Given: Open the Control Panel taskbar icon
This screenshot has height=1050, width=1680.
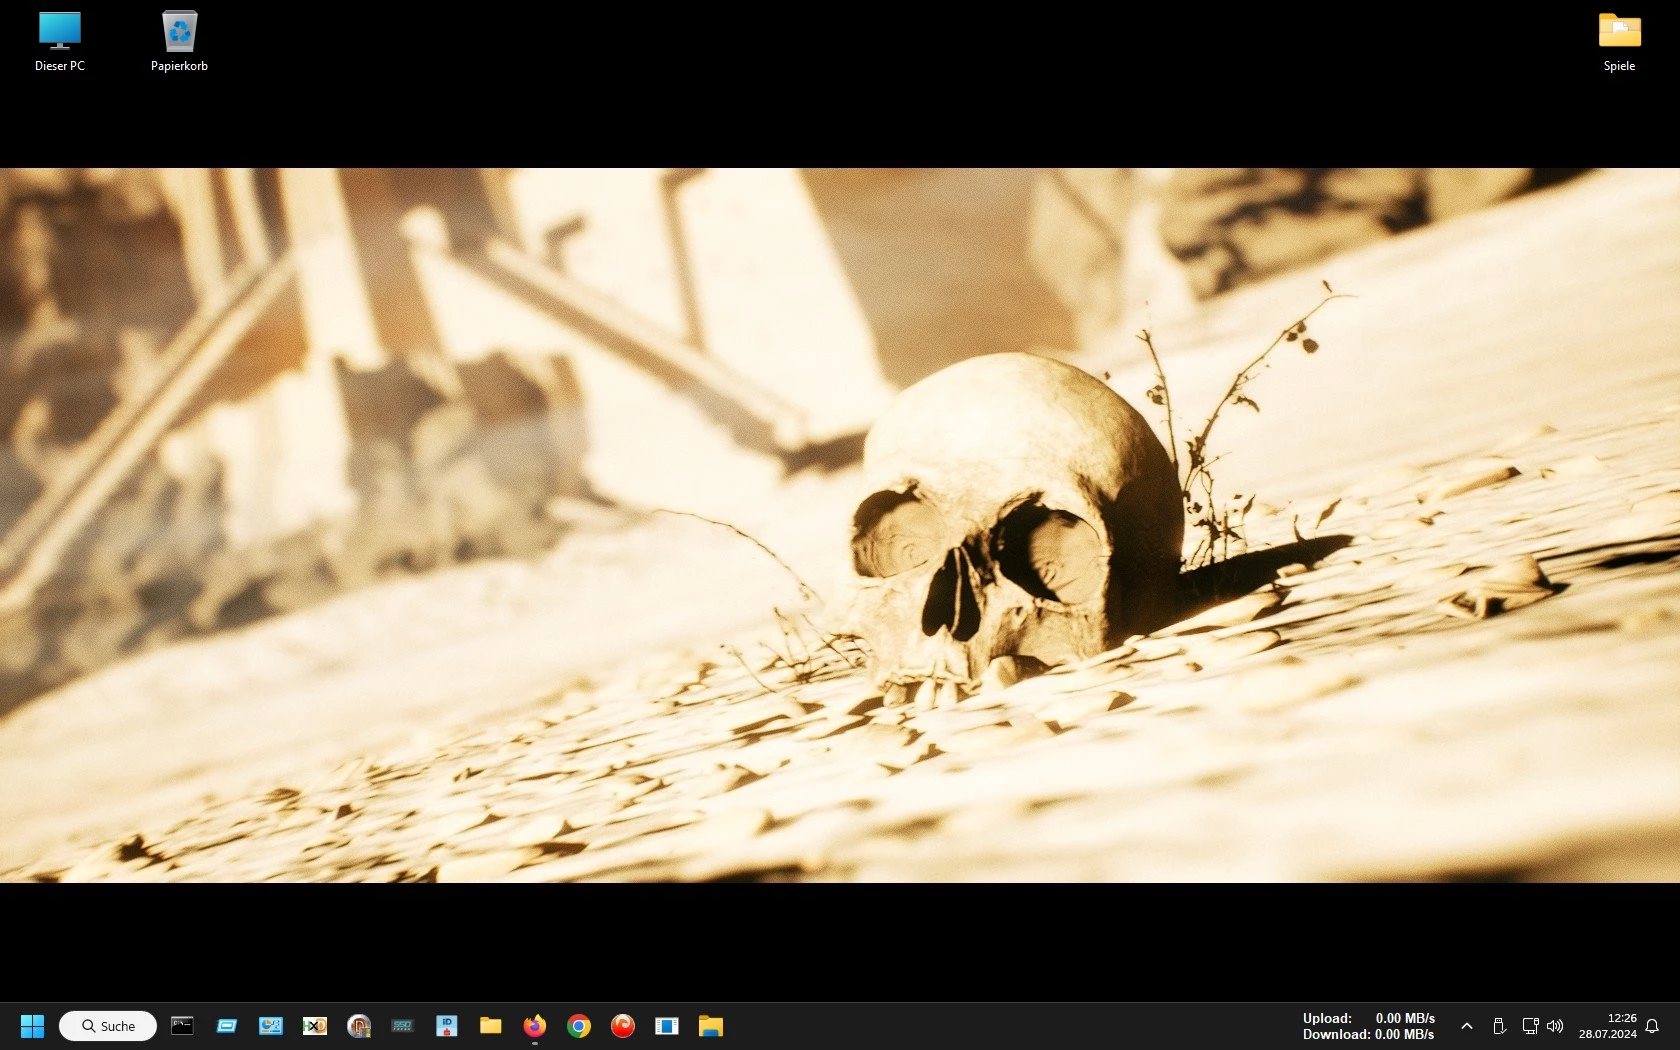Looking at the screenshot, I should (x=271, y=1026).
